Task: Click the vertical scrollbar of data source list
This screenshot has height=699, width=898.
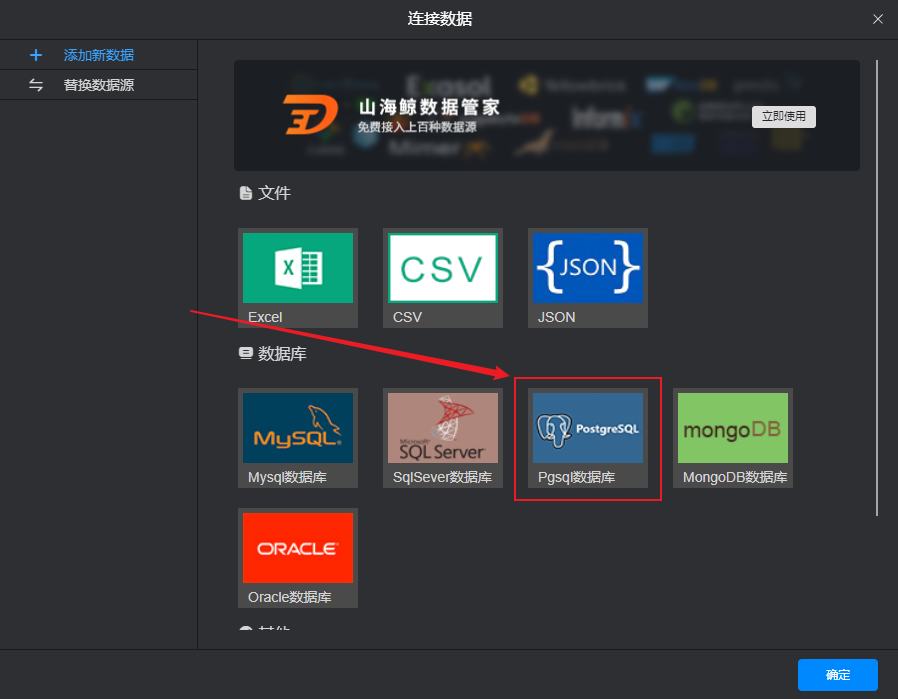Action: [x=876, y=287]
